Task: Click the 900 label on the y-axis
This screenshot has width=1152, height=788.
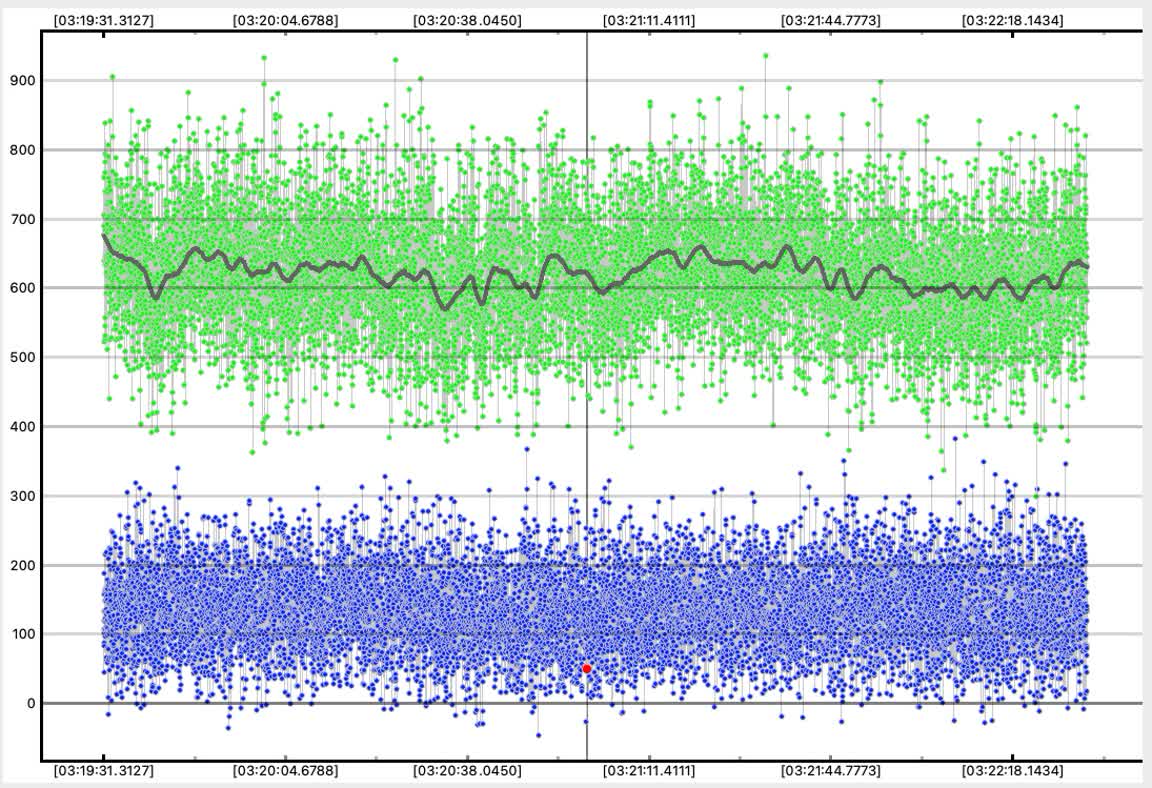Action: click(20, 81)
